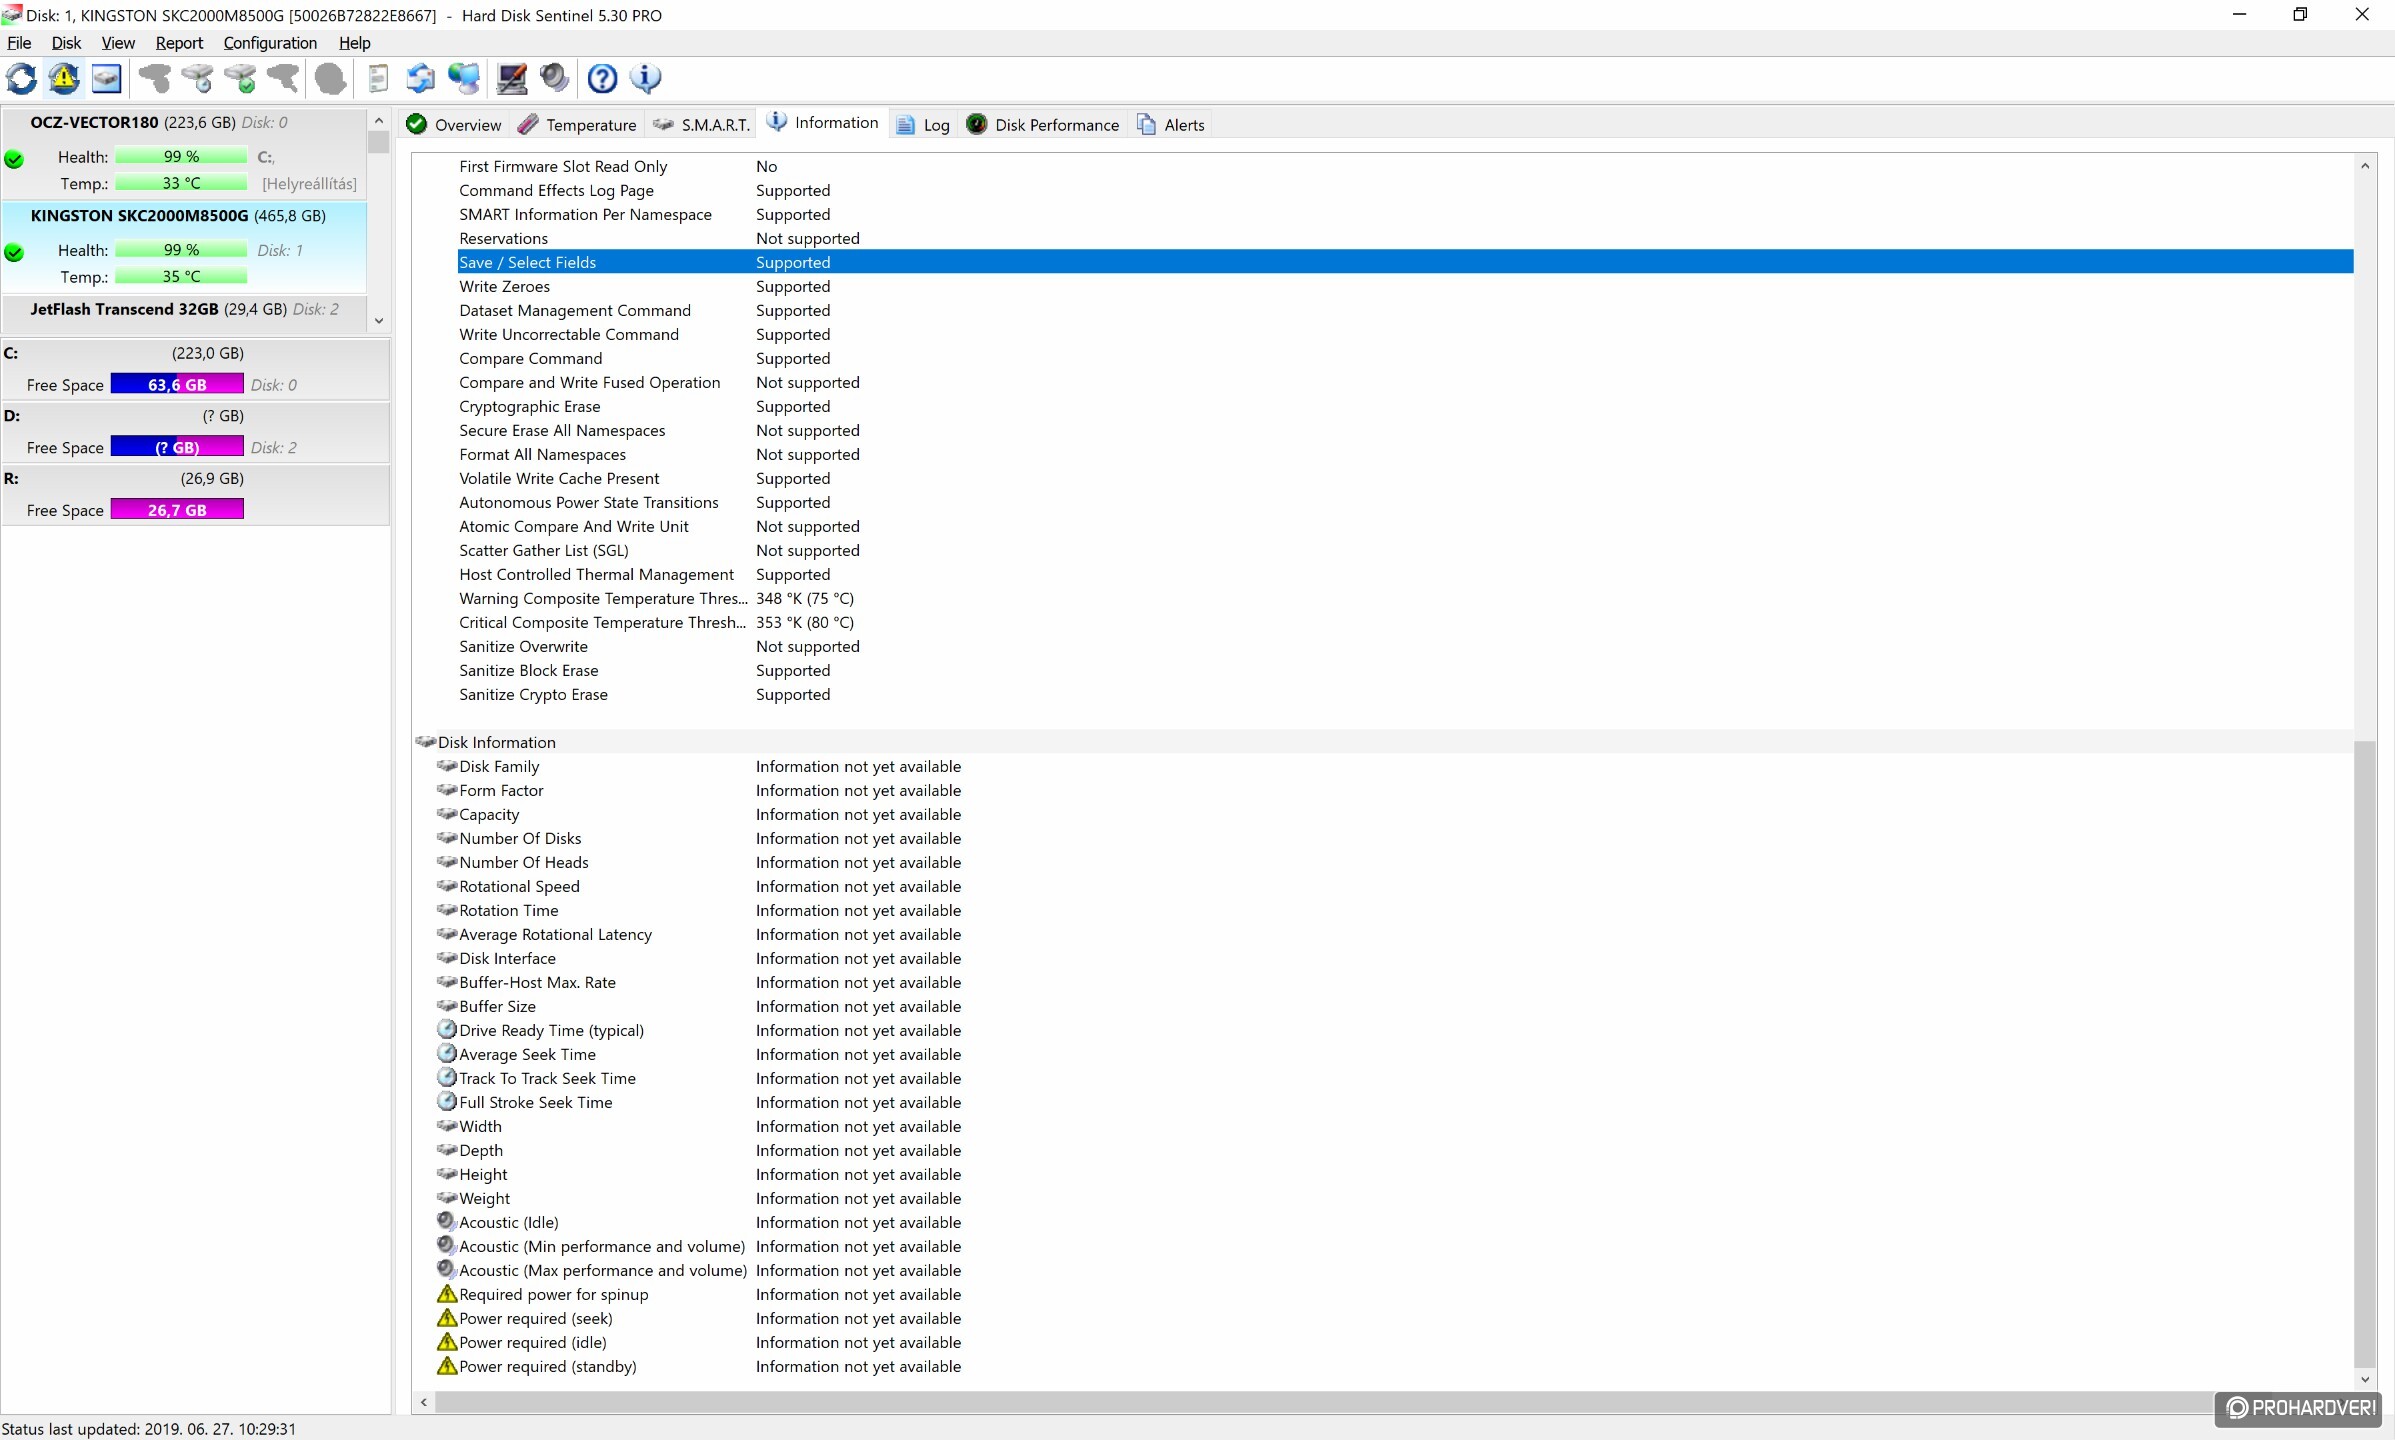The image size is (2395, 1440).
Task: Open the View menu
Action: (x=118, y=43)
